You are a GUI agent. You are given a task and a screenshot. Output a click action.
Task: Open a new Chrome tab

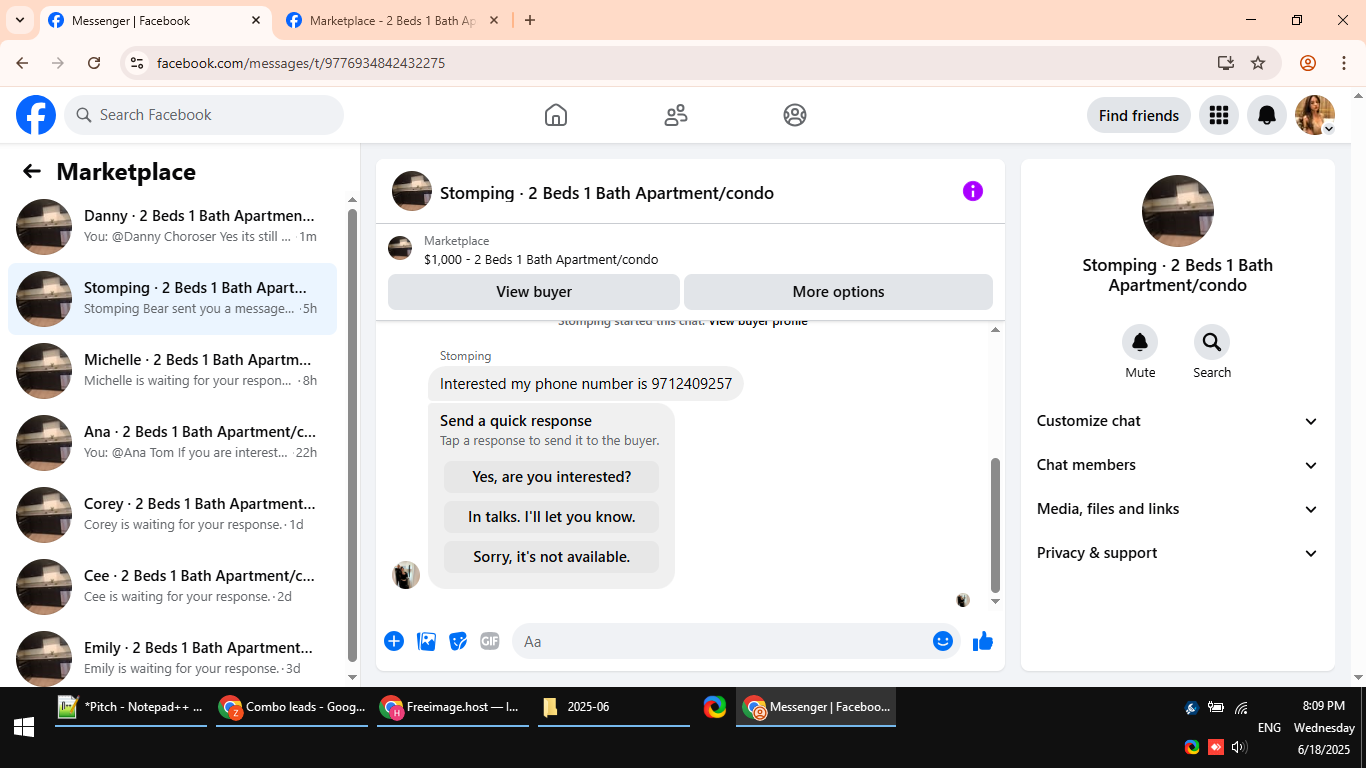(x=530, y=20)
